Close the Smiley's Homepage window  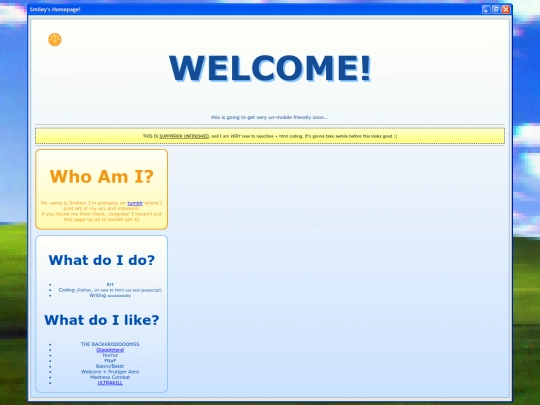coord(506,10)
